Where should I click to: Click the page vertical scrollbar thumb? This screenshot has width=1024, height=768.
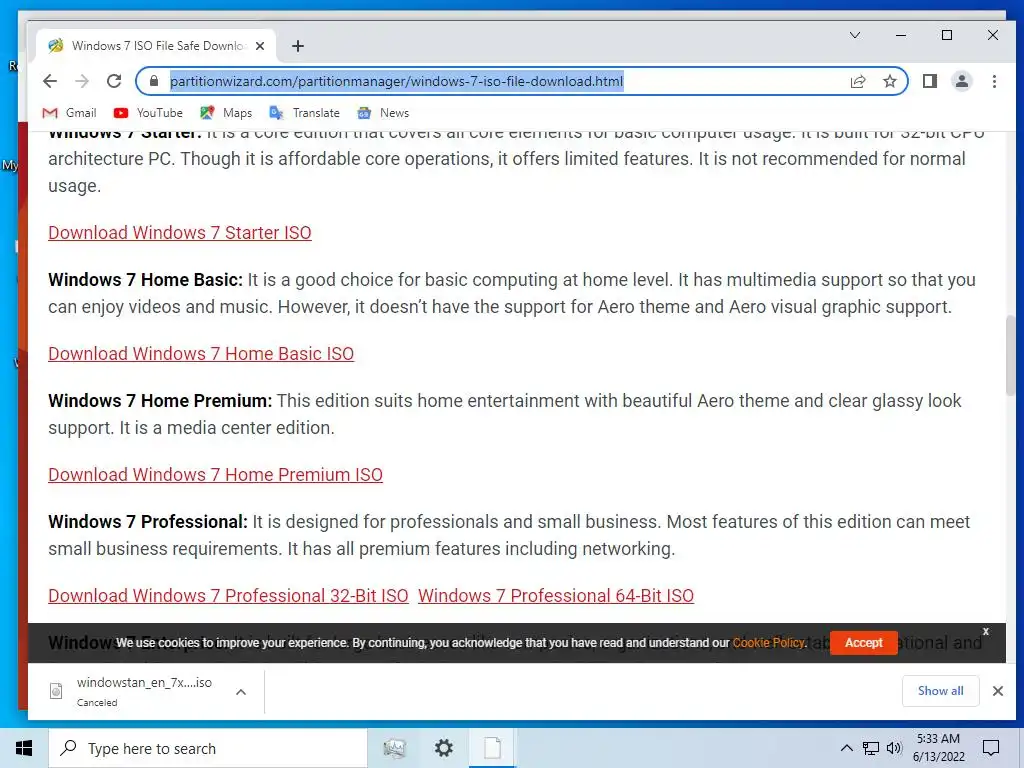click(1011, 354)
